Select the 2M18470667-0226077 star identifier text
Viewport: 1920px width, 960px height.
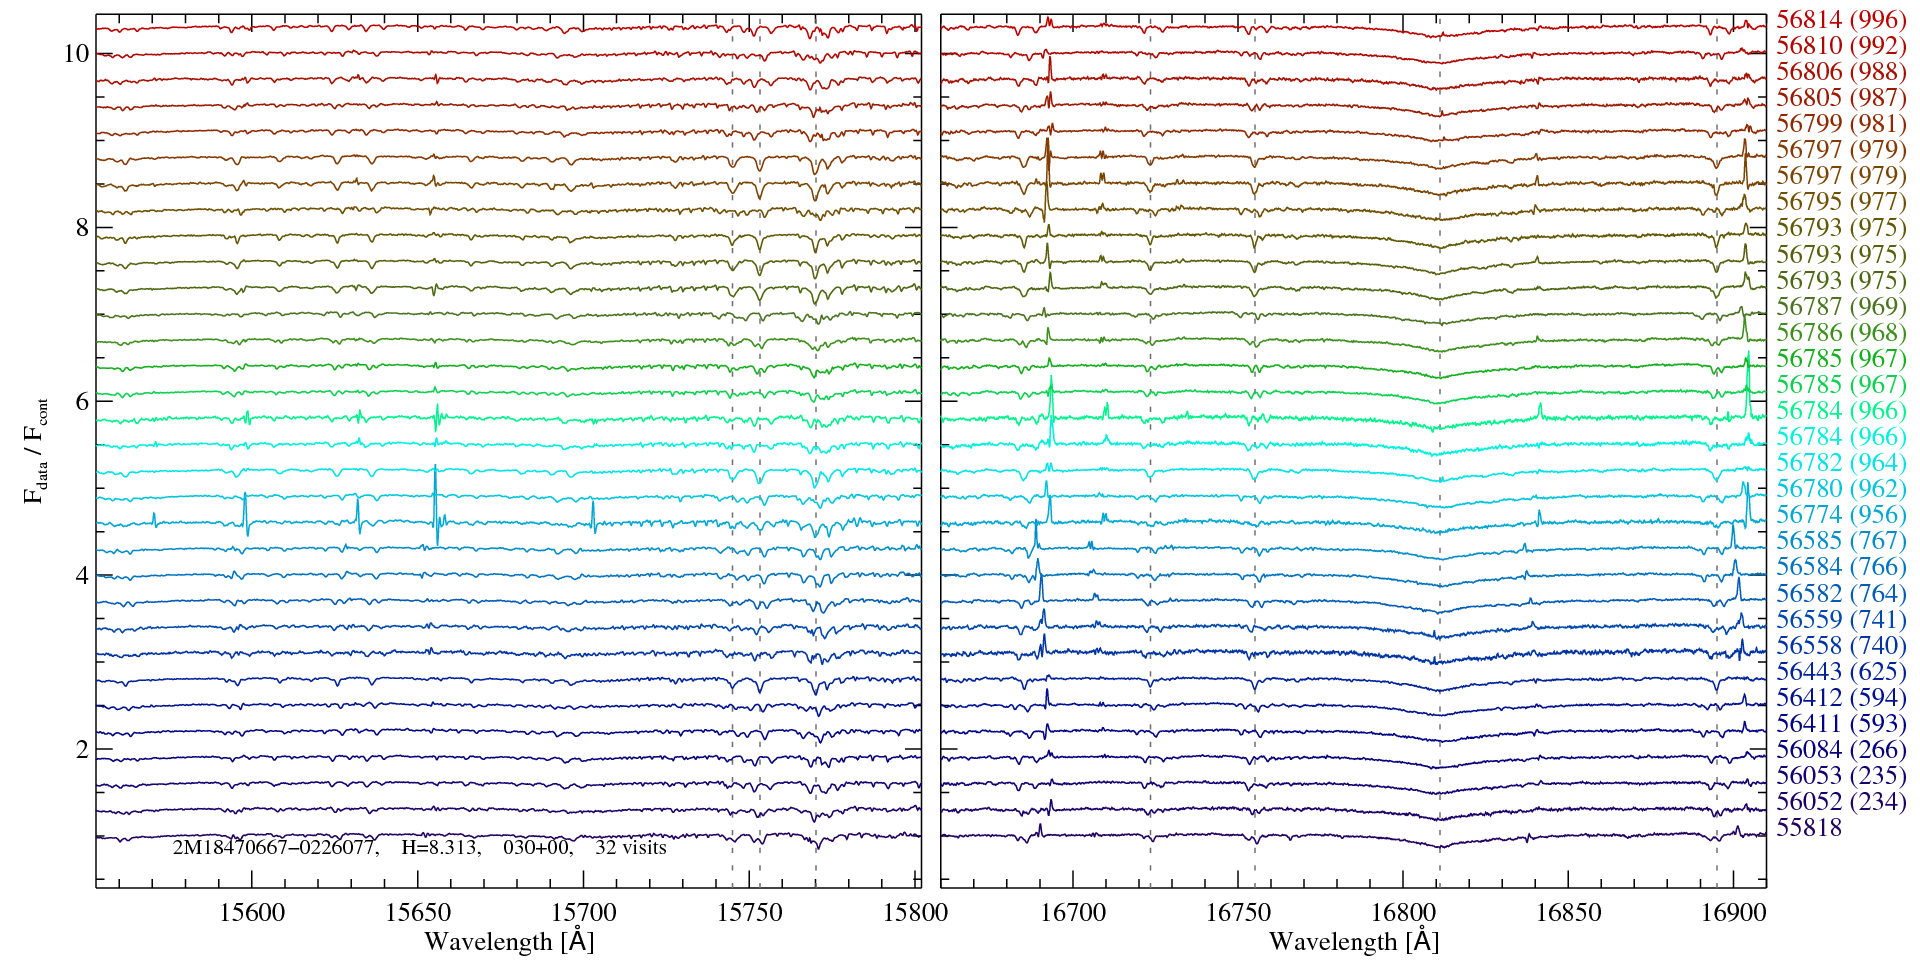tap(275, 848)
